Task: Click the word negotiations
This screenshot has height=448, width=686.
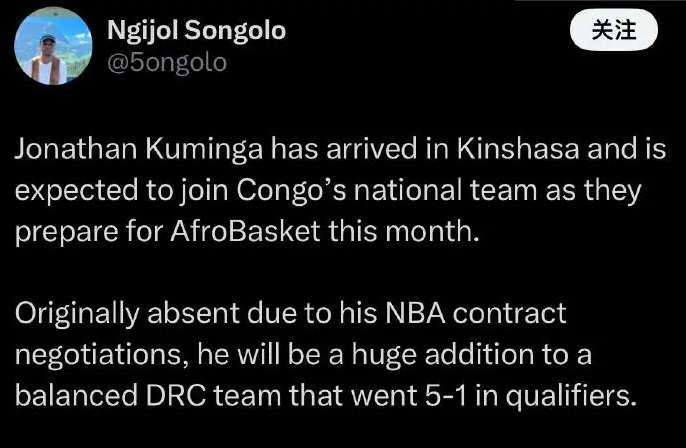Action: coord(98,354)
